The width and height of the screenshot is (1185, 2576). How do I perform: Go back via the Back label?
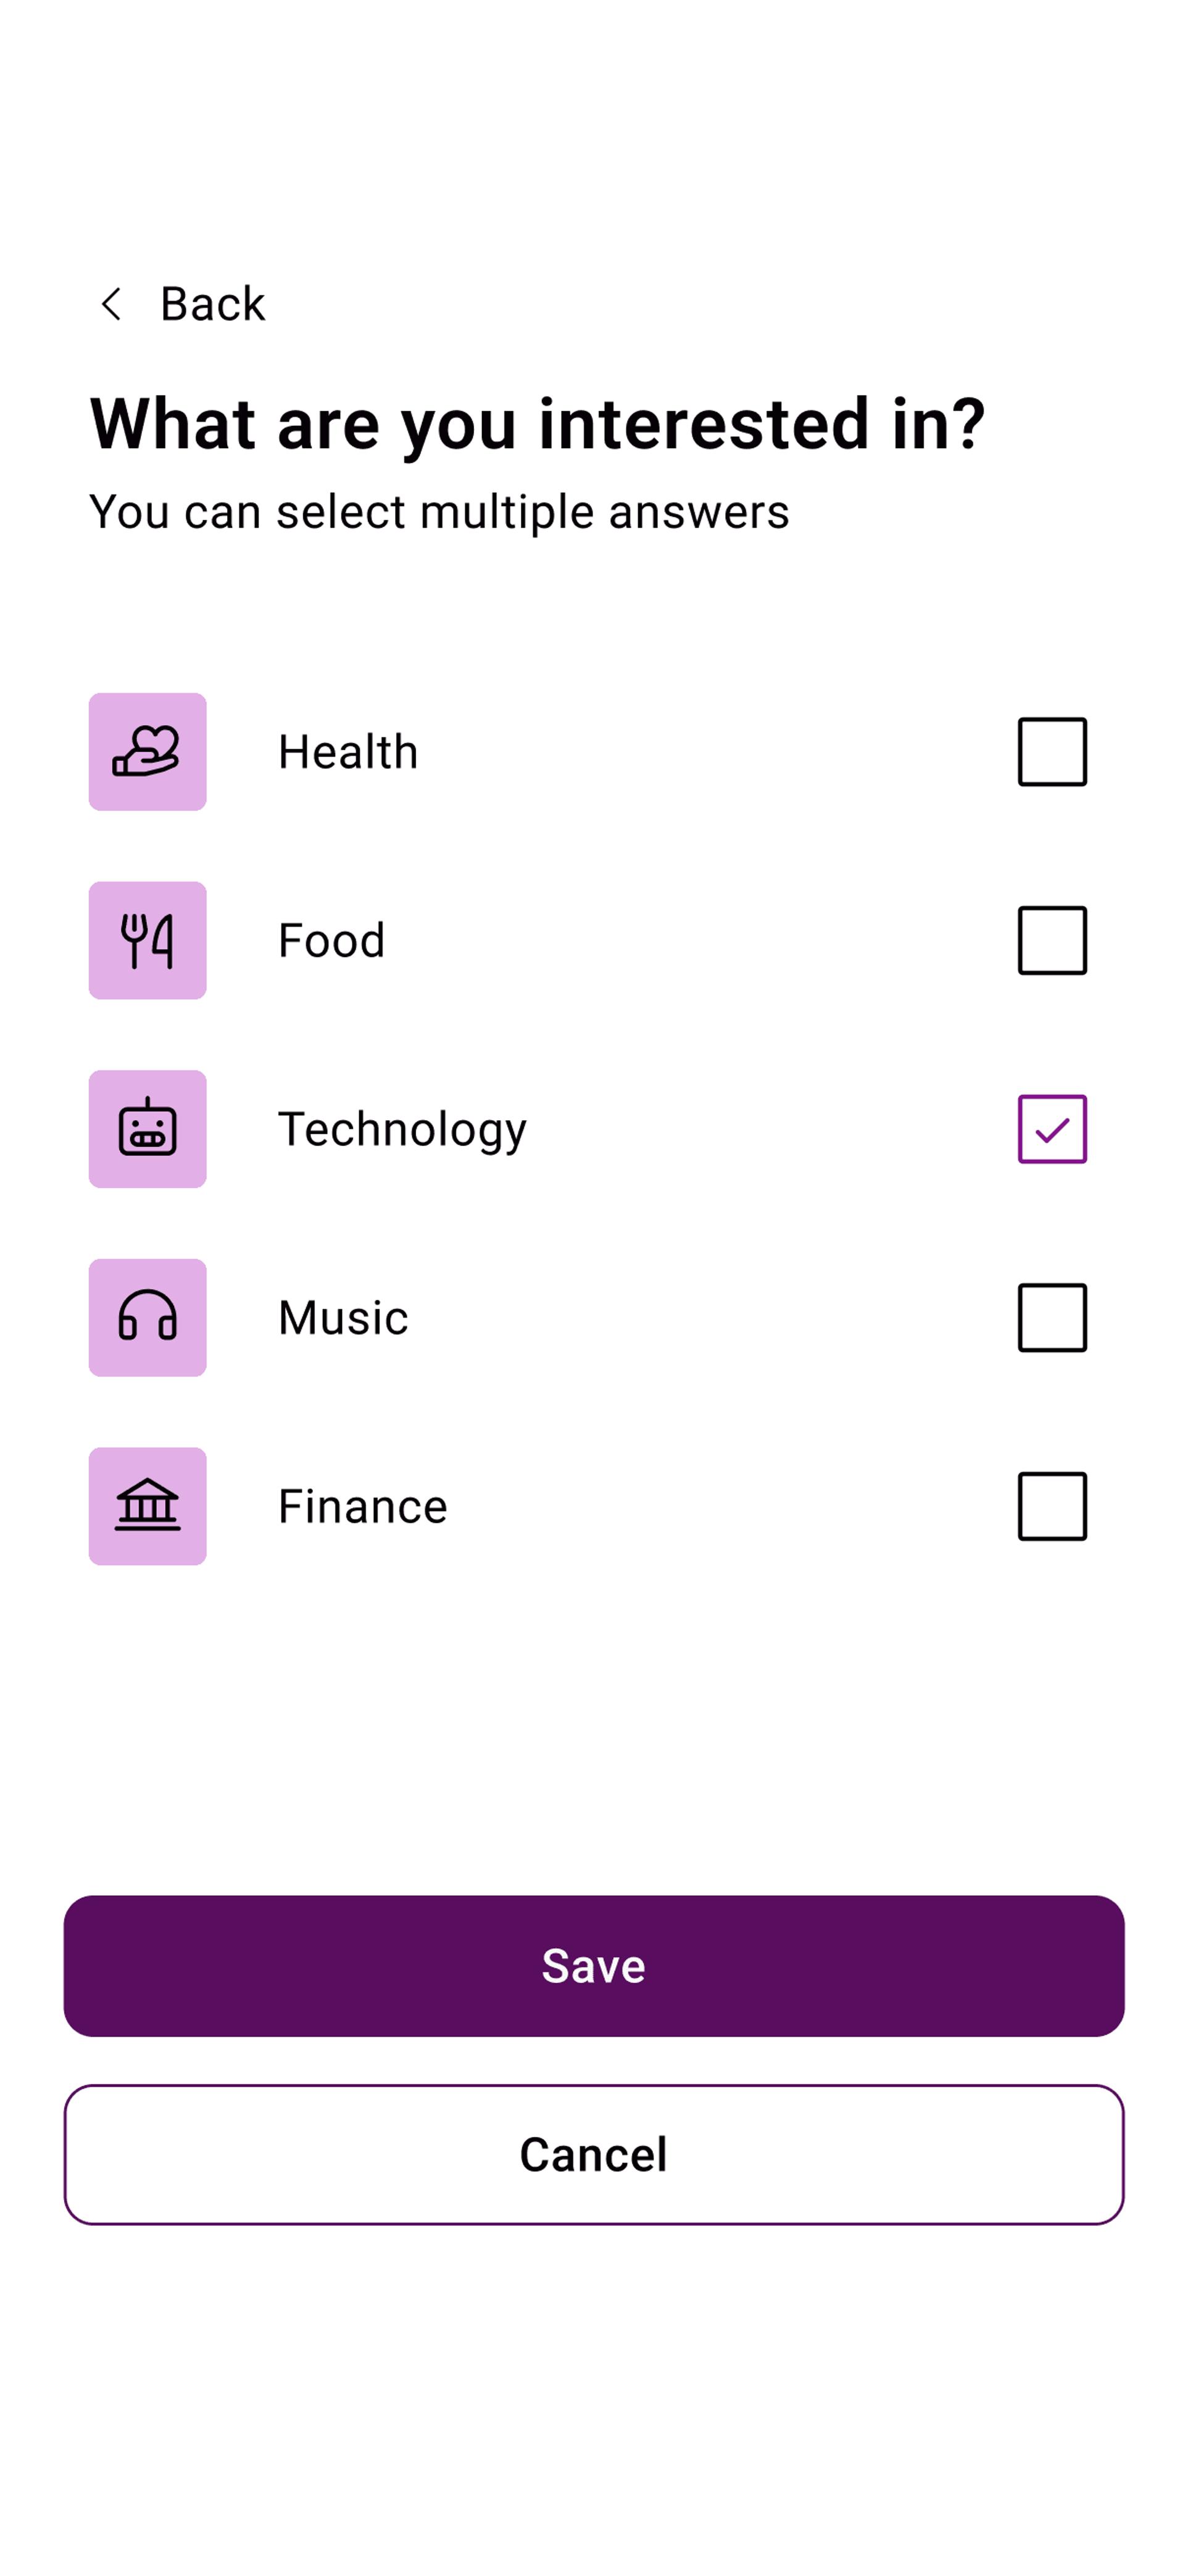point(213,304)
